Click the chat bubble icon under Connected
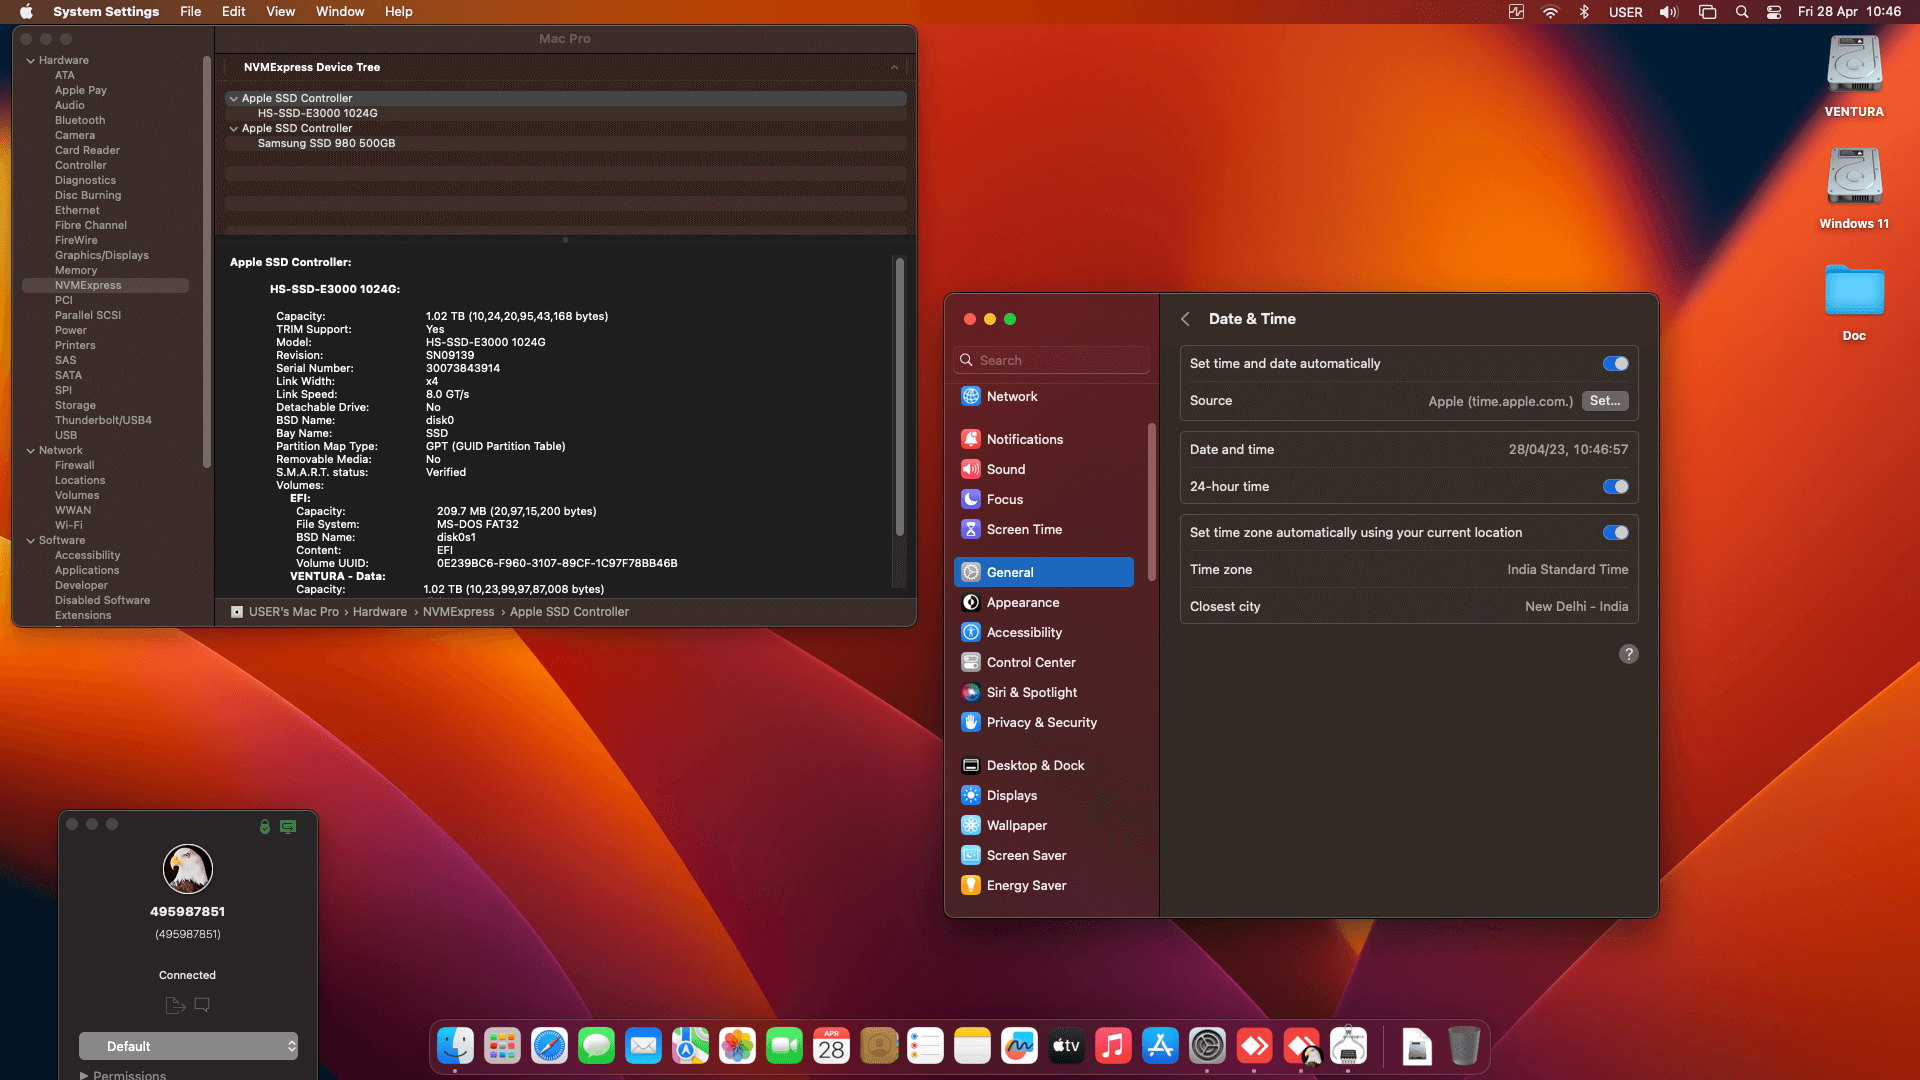Screen dimensions: 1920x1080 [202, 1004]
